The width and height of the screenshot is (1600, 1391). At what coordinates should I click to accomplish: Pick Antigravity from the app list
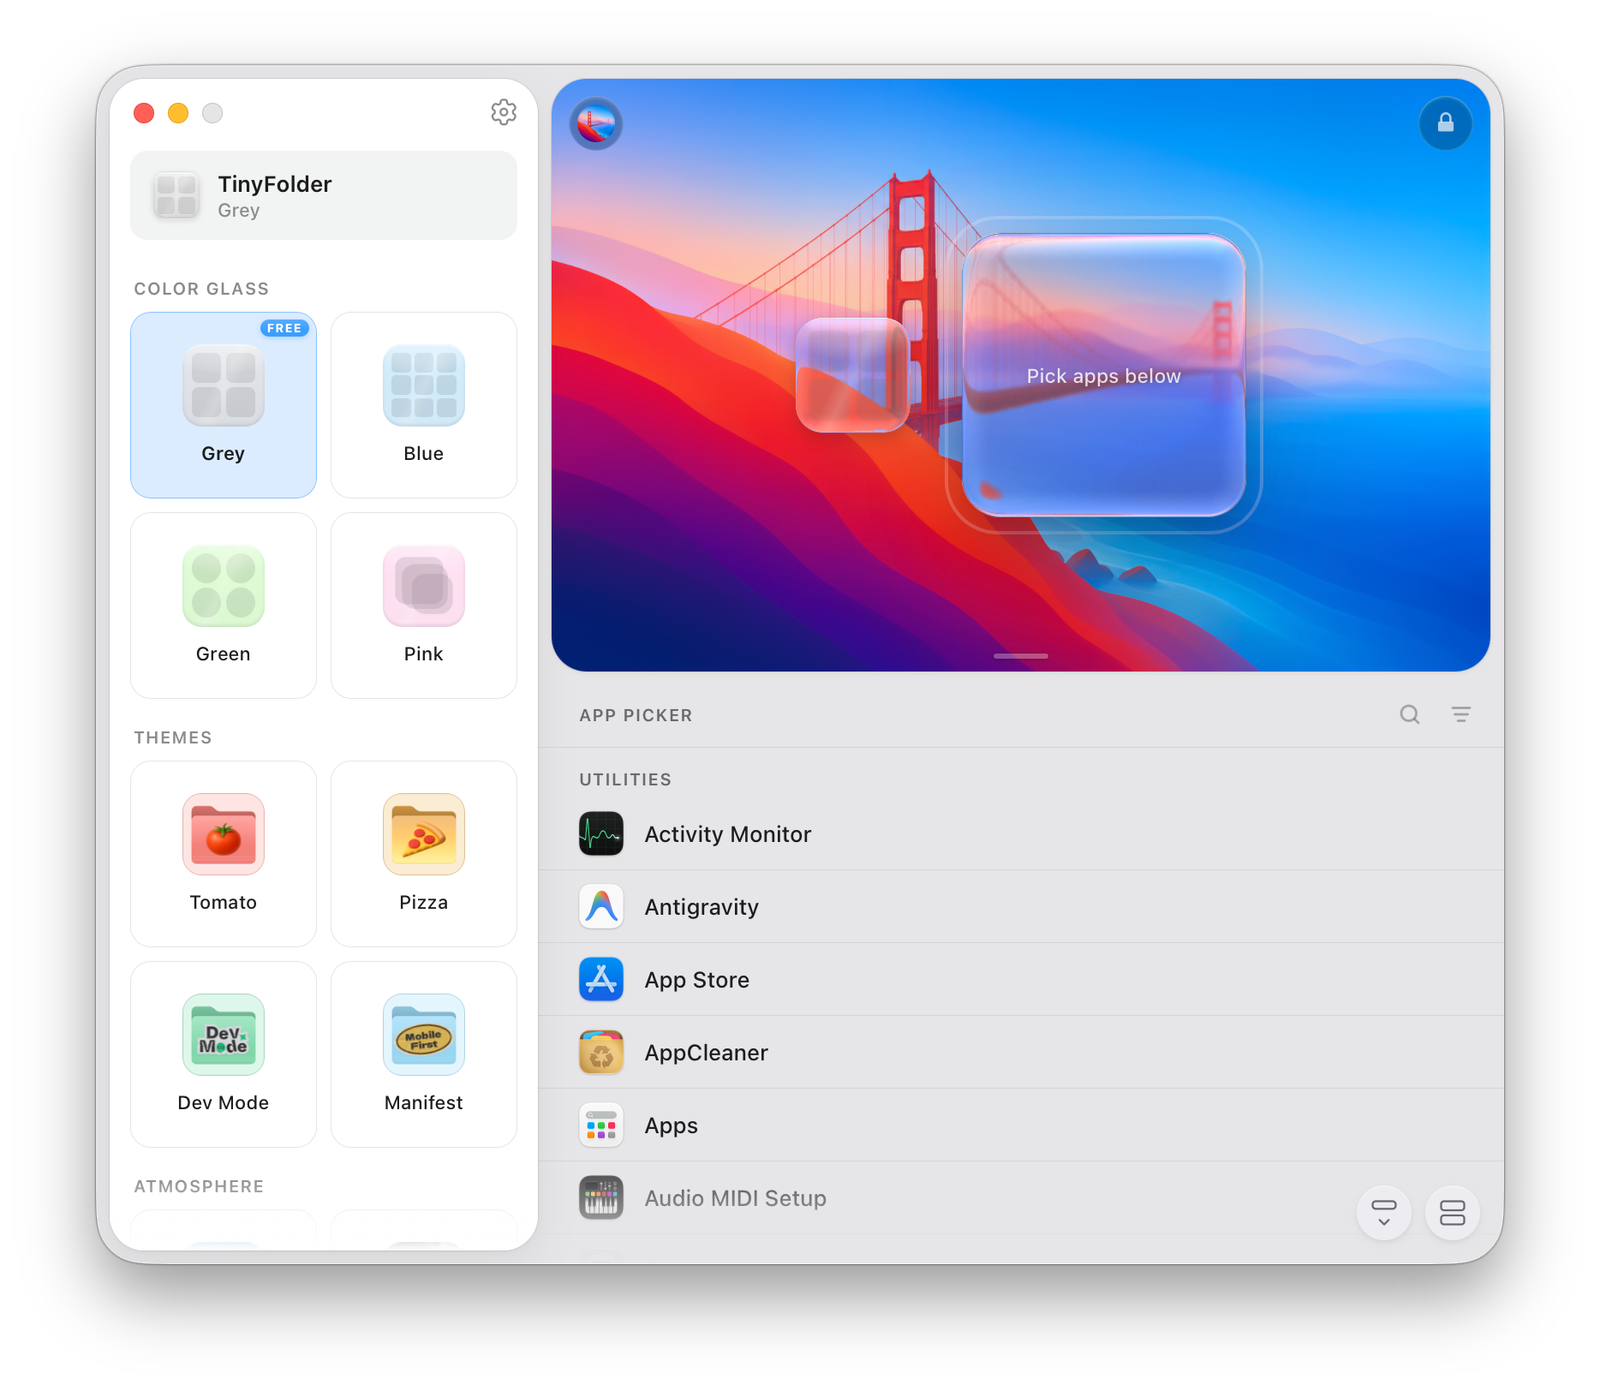[x=1021, y=907]
